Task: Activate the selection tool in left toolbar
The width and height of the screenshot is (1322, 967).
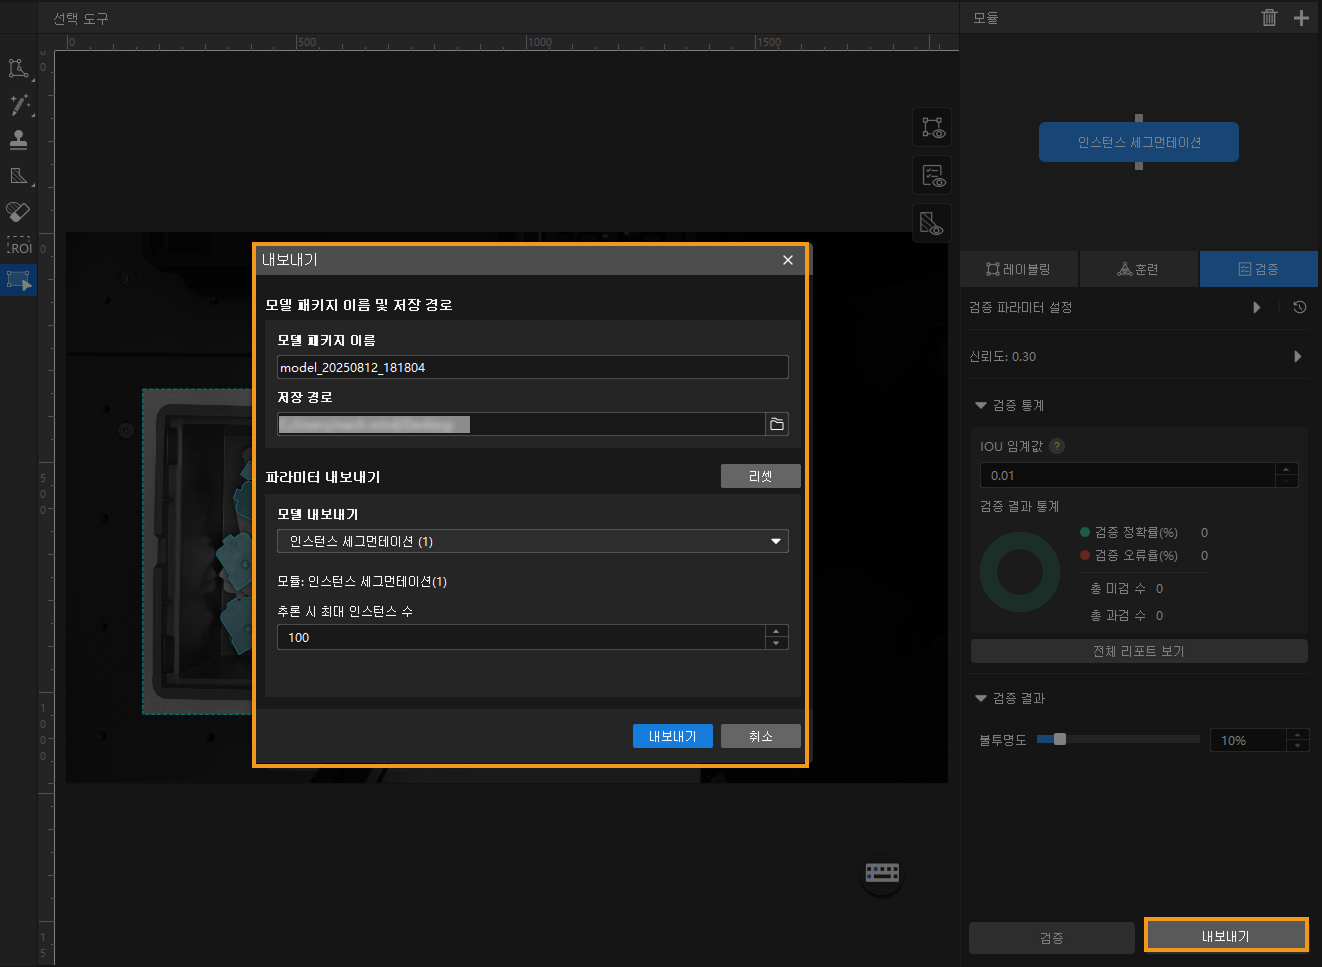Action: [x=18, y=280]
